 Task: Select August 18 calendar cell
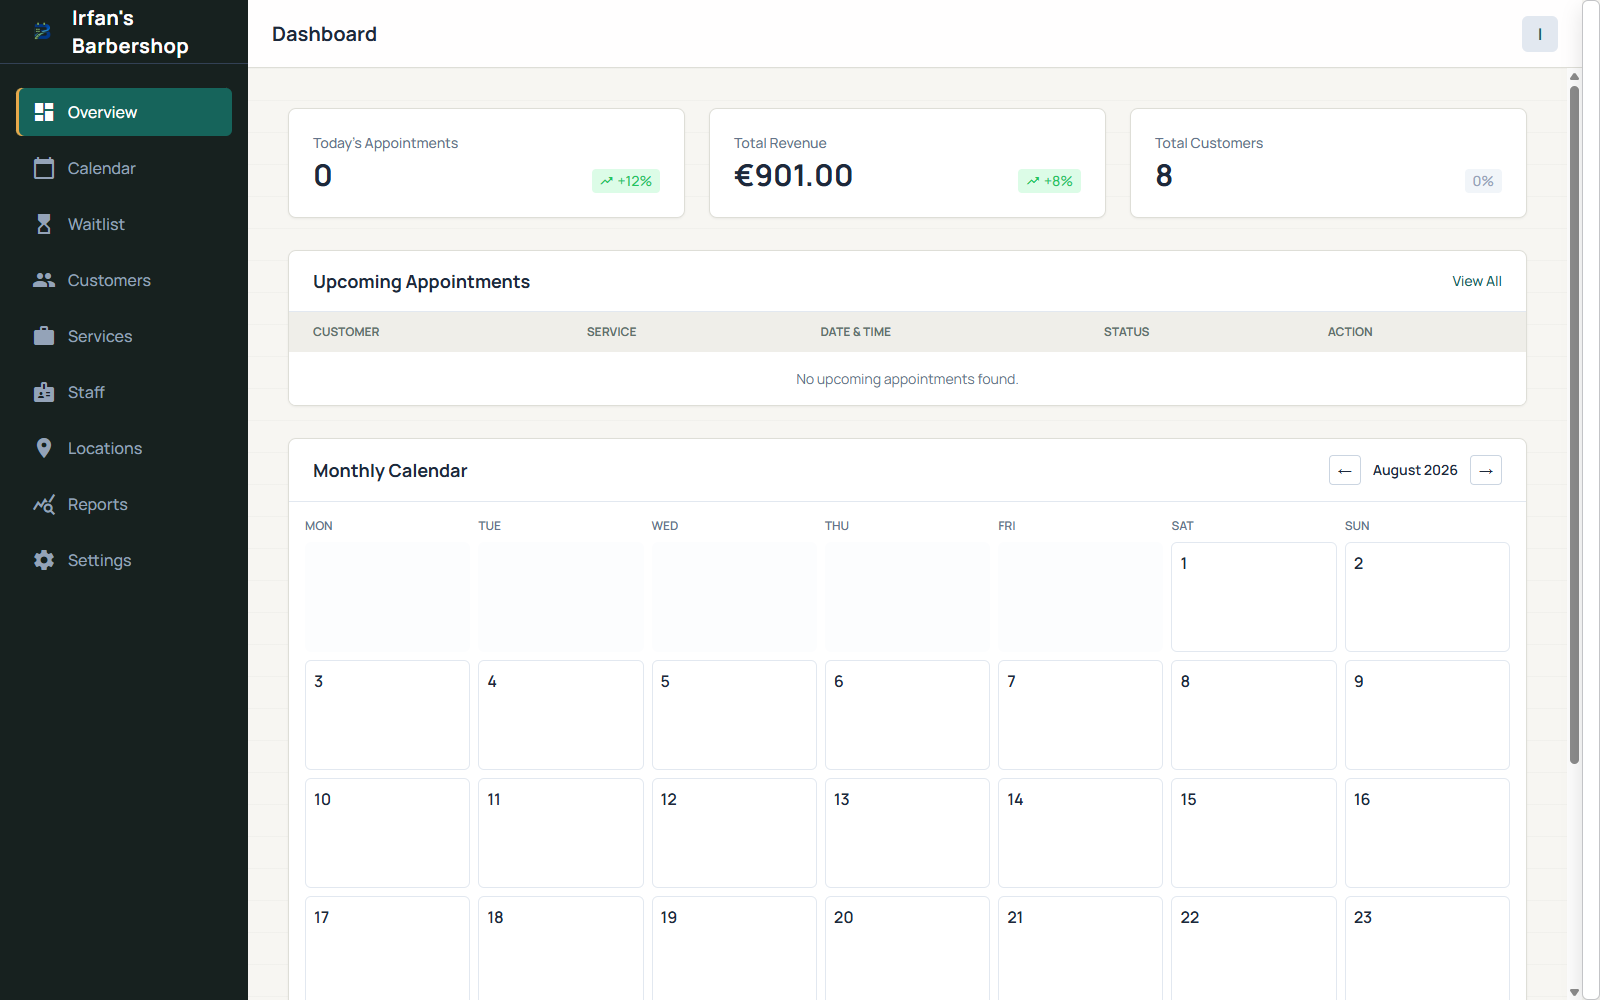click(x=560, y=948)
